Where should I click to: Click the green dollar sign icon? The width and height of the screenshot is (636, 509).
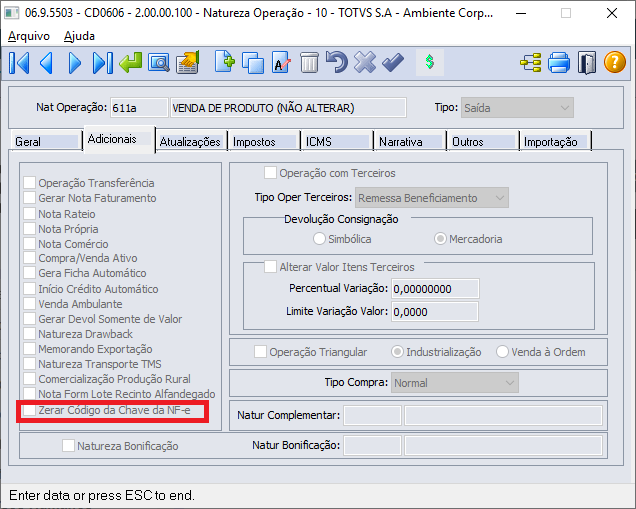click(x=430, y=62)
